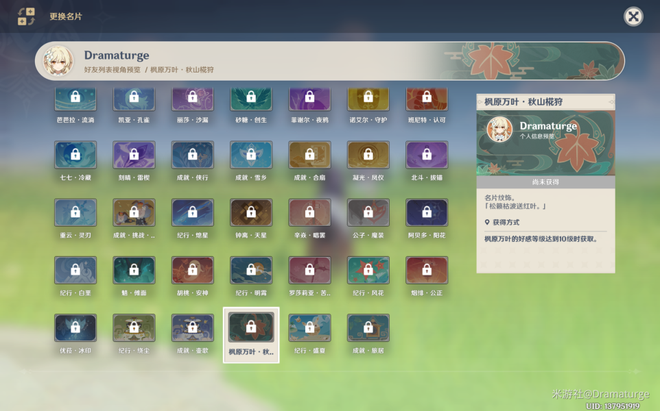Choose the 公子·魔装 namecard
660x411 pixels.
pyautogui.click(x=368, y=213)
